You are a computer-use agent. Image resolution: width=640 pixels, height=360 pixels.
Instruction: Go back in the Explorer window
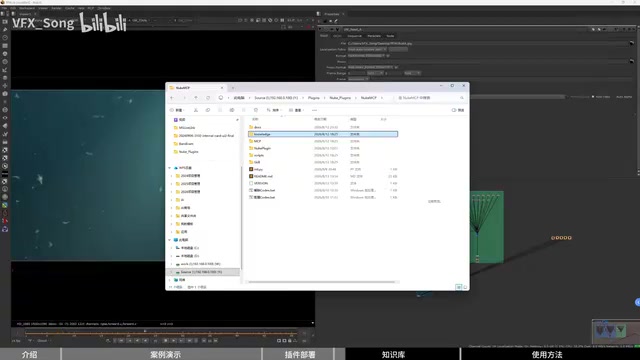click(172, 98)
